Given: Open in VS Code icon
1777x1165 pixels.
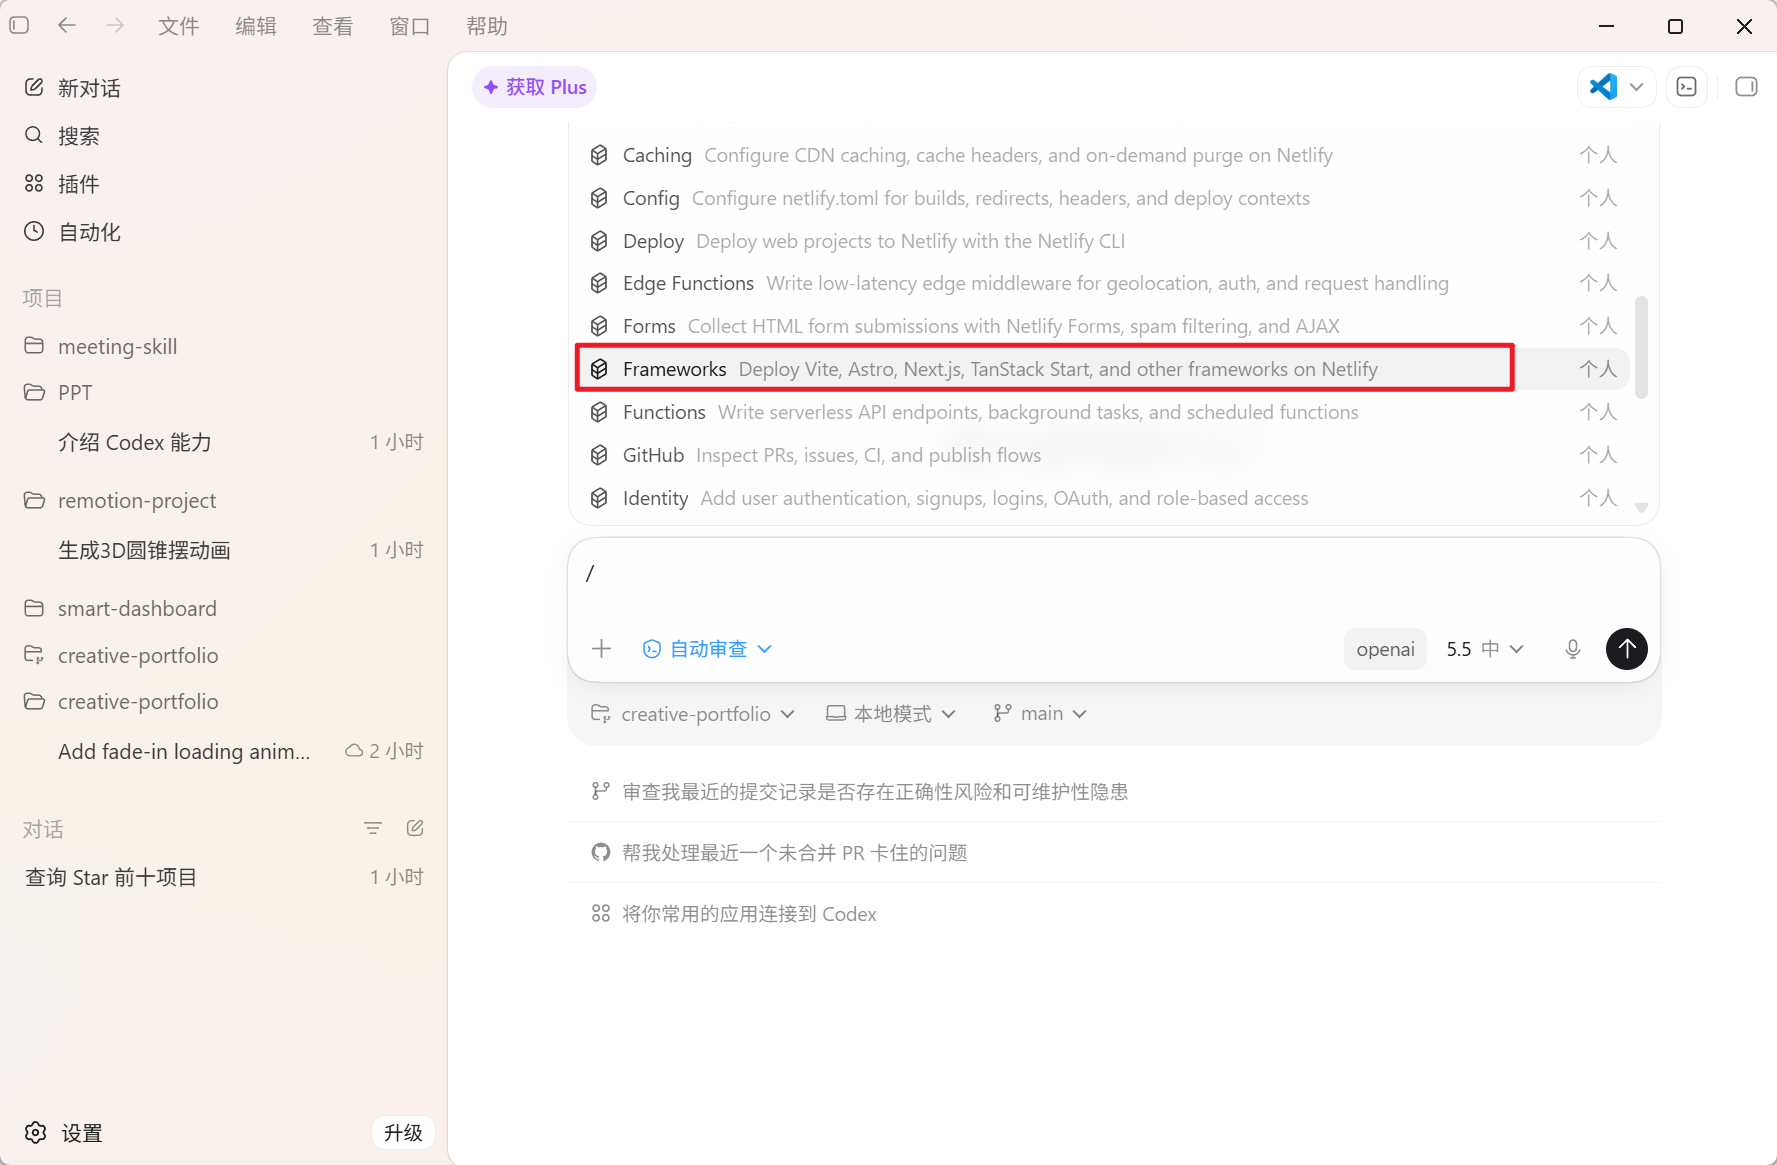Looking at the screenshot, I should coord(1603,87).
